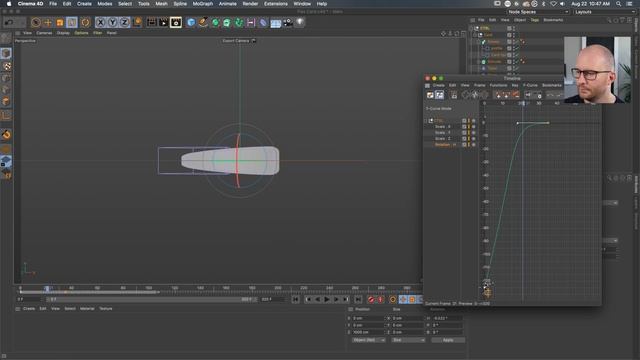Click the Position X input field
The image size is (640, 360).
(369, 318)
